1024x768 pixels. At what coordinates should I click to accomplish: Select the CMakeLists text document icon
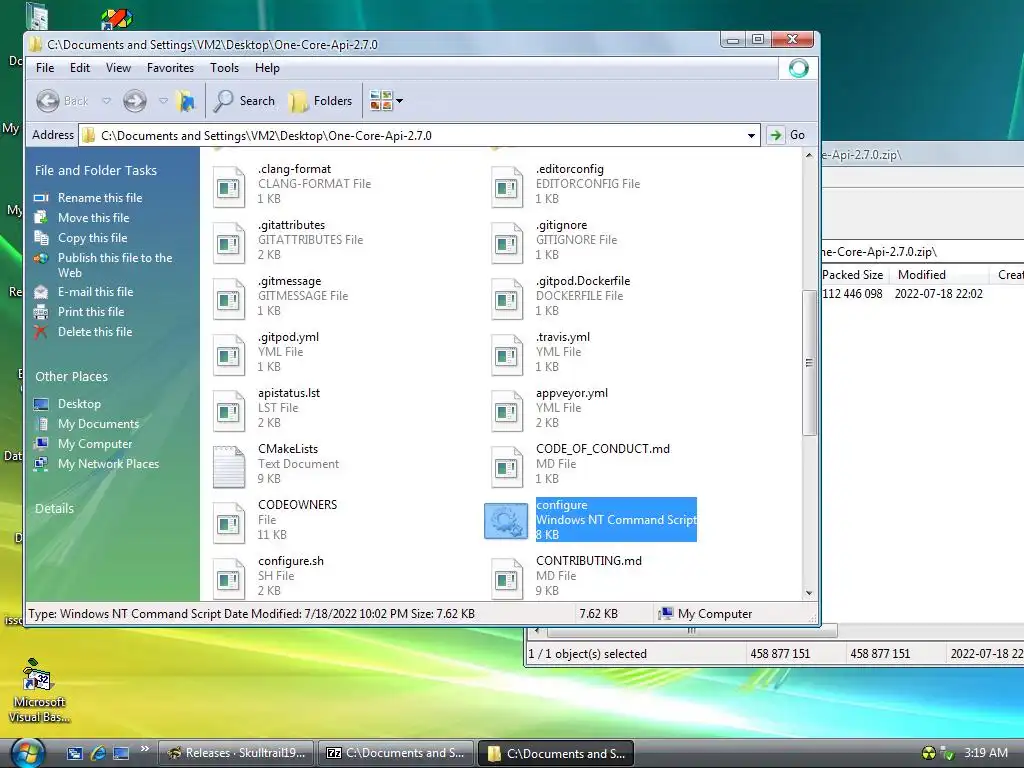[x=229, y=466]
